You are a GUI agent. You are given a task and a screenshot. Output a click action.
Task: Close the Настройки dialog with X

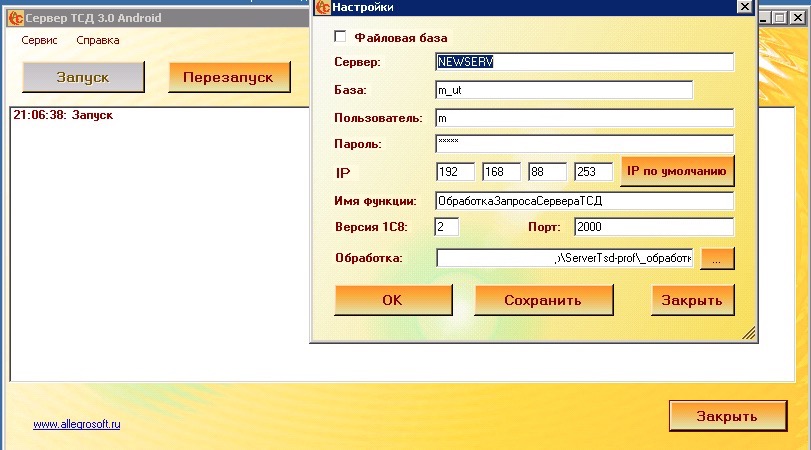(x=744, y=7)
